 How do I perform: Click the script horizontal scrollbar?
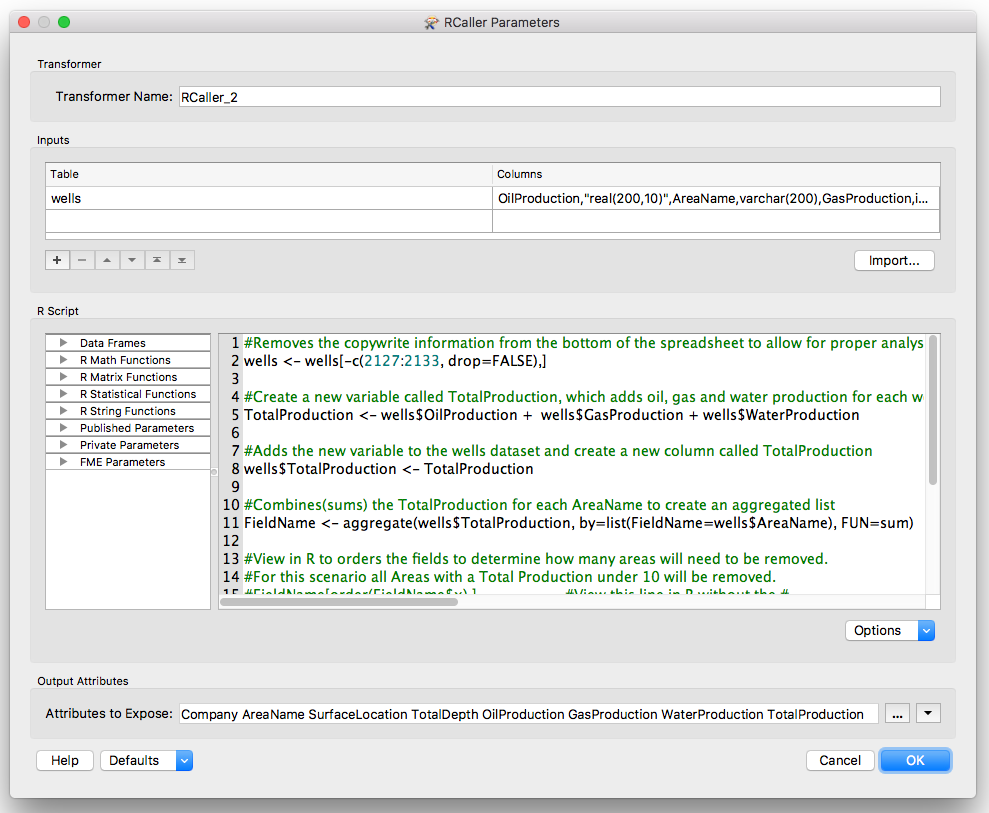click(x=339, y=602)
